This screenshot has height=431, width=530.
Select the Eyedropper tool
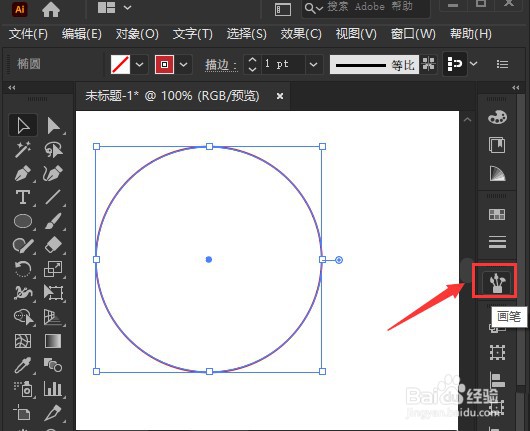click(23, 365)
